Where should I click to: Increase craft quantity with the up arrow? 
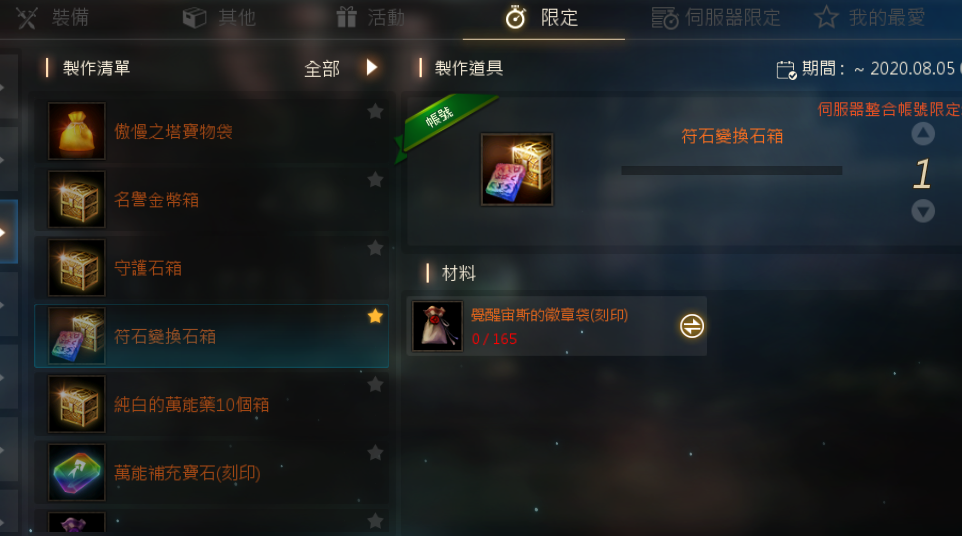pyautogui.click(x=923, y=134)
